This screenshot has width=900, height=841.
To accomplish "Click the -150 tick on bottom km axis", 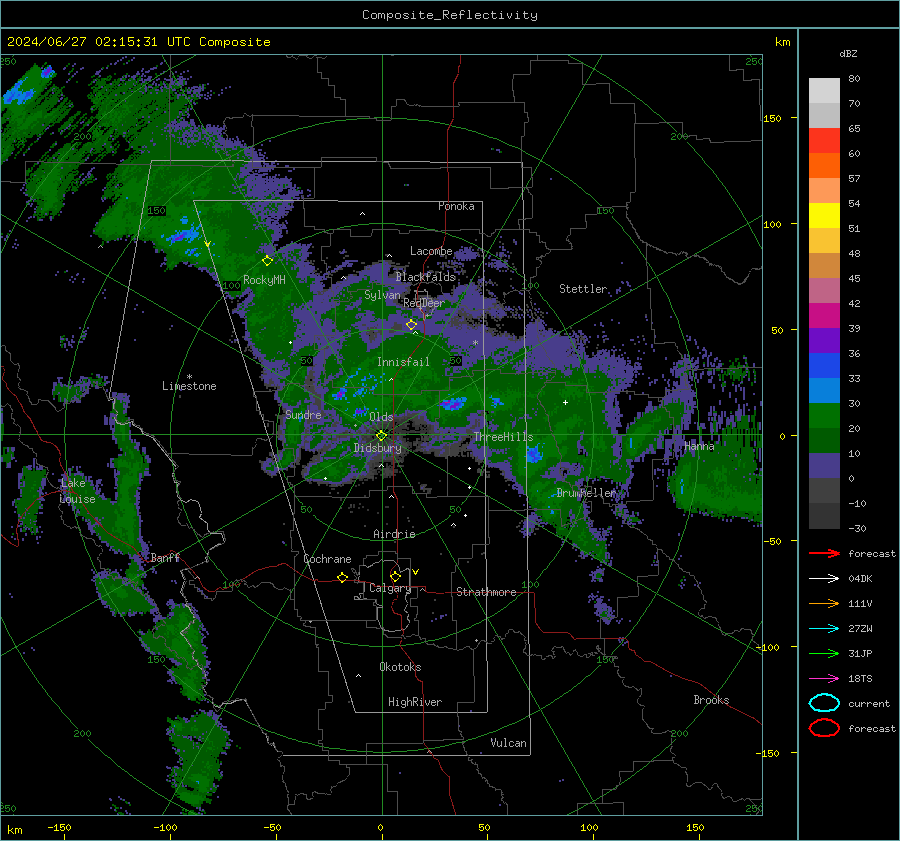I will pyautogui.click(x=59, y=828).
